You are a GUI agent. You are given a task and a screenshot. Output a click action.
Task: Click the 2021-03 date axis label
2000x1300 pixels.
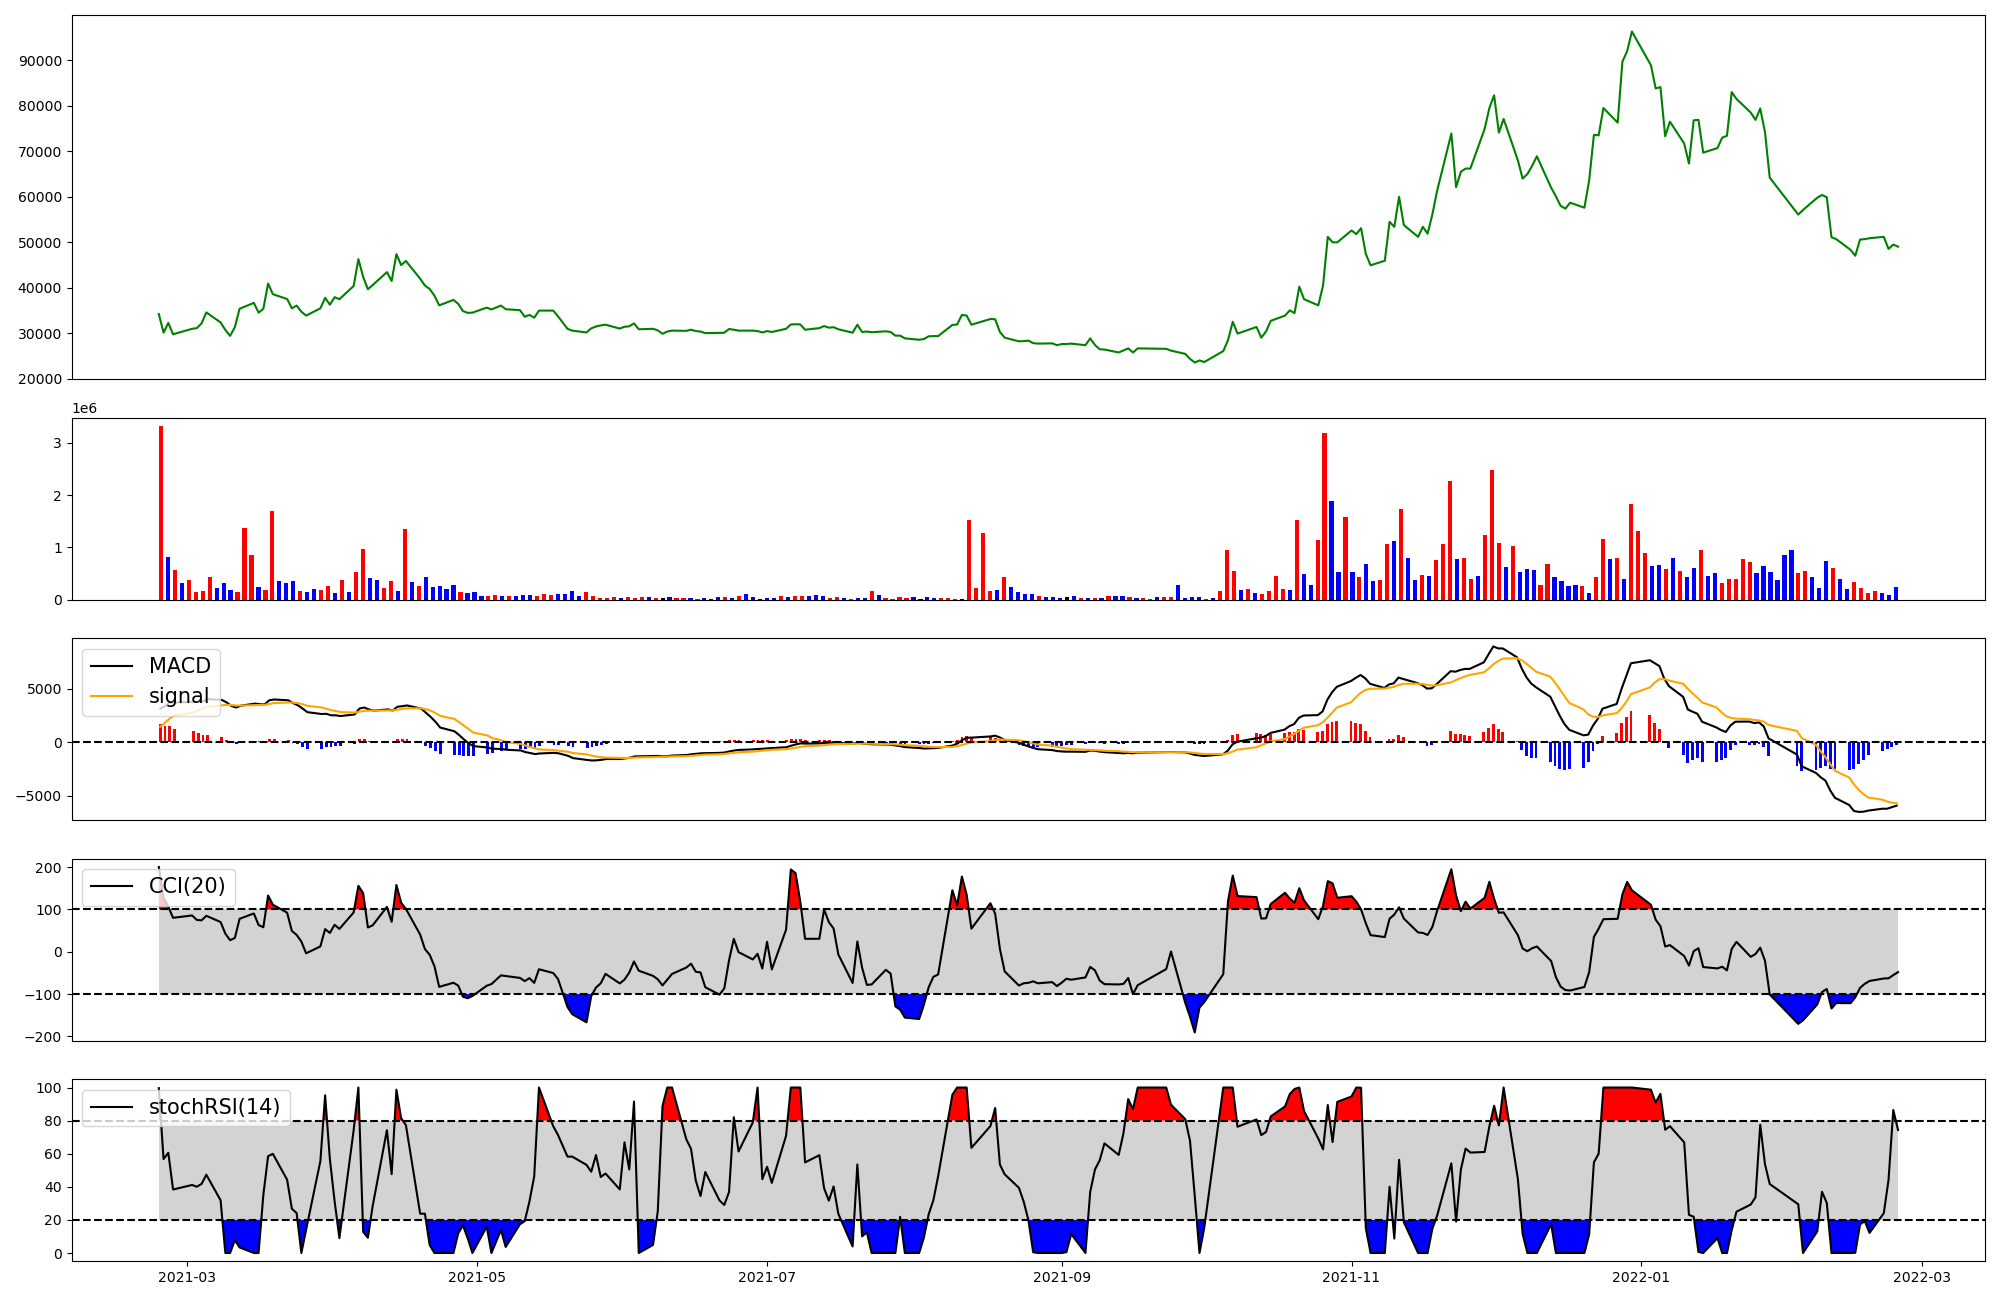click(187, 1276)
